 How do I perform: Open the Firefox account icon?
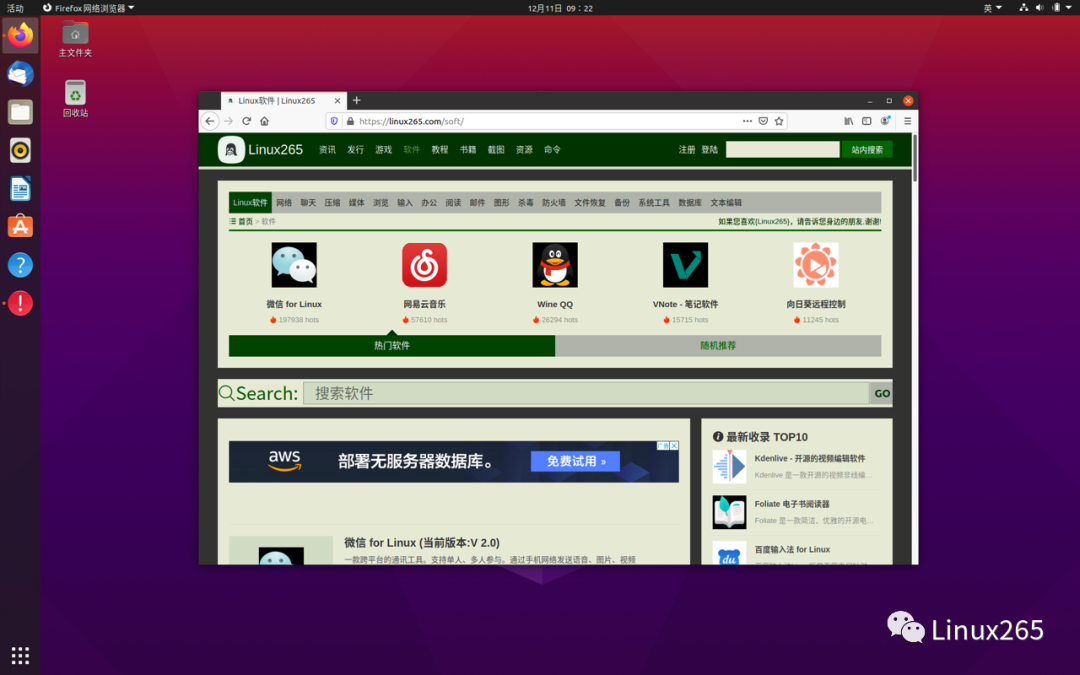click(x=885, y=121)
